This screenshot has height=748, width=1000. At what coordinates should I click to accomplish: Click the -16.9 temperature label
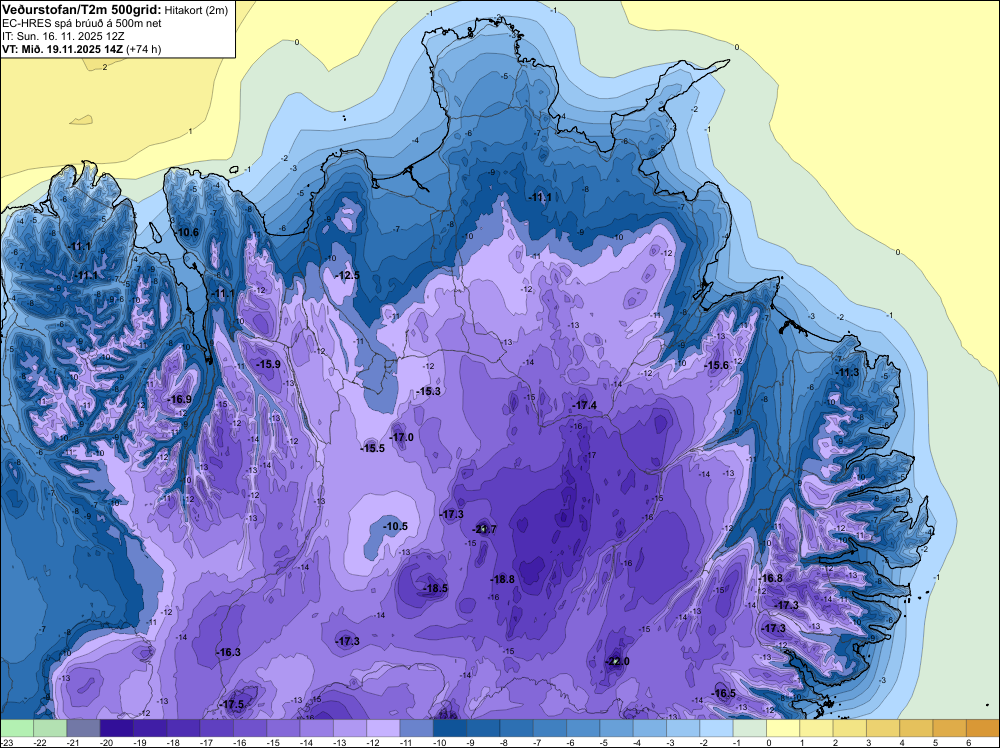click(179, 399)
